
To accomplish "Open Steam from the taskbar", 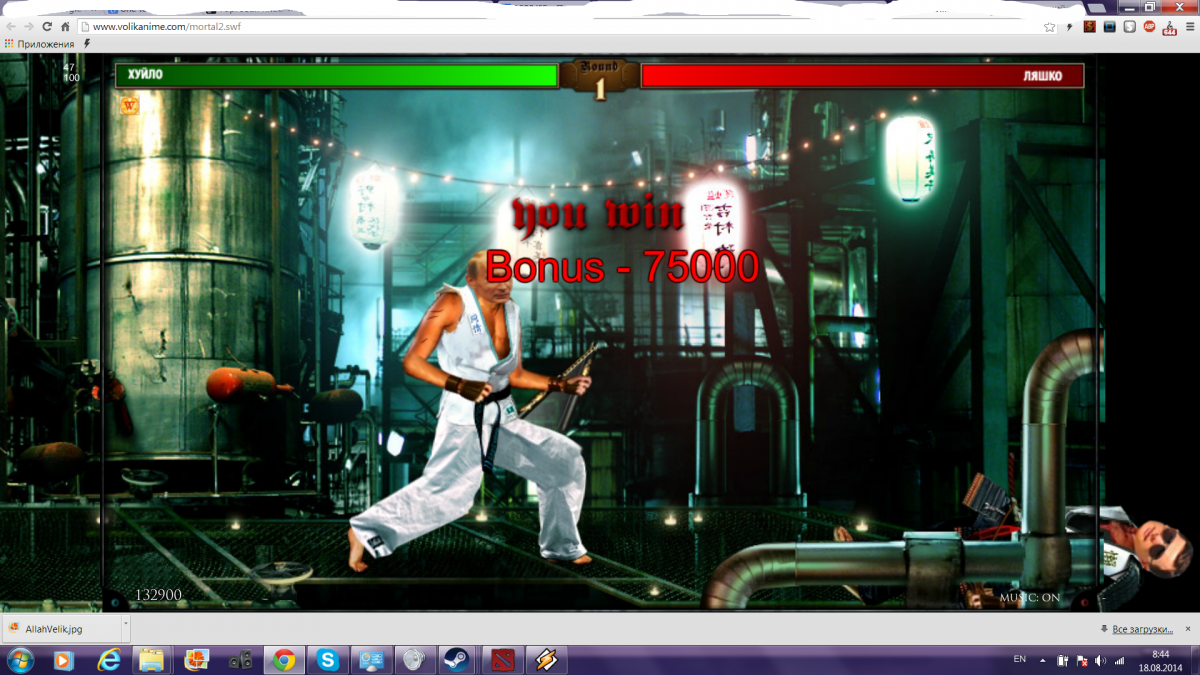I will point(456,660).
